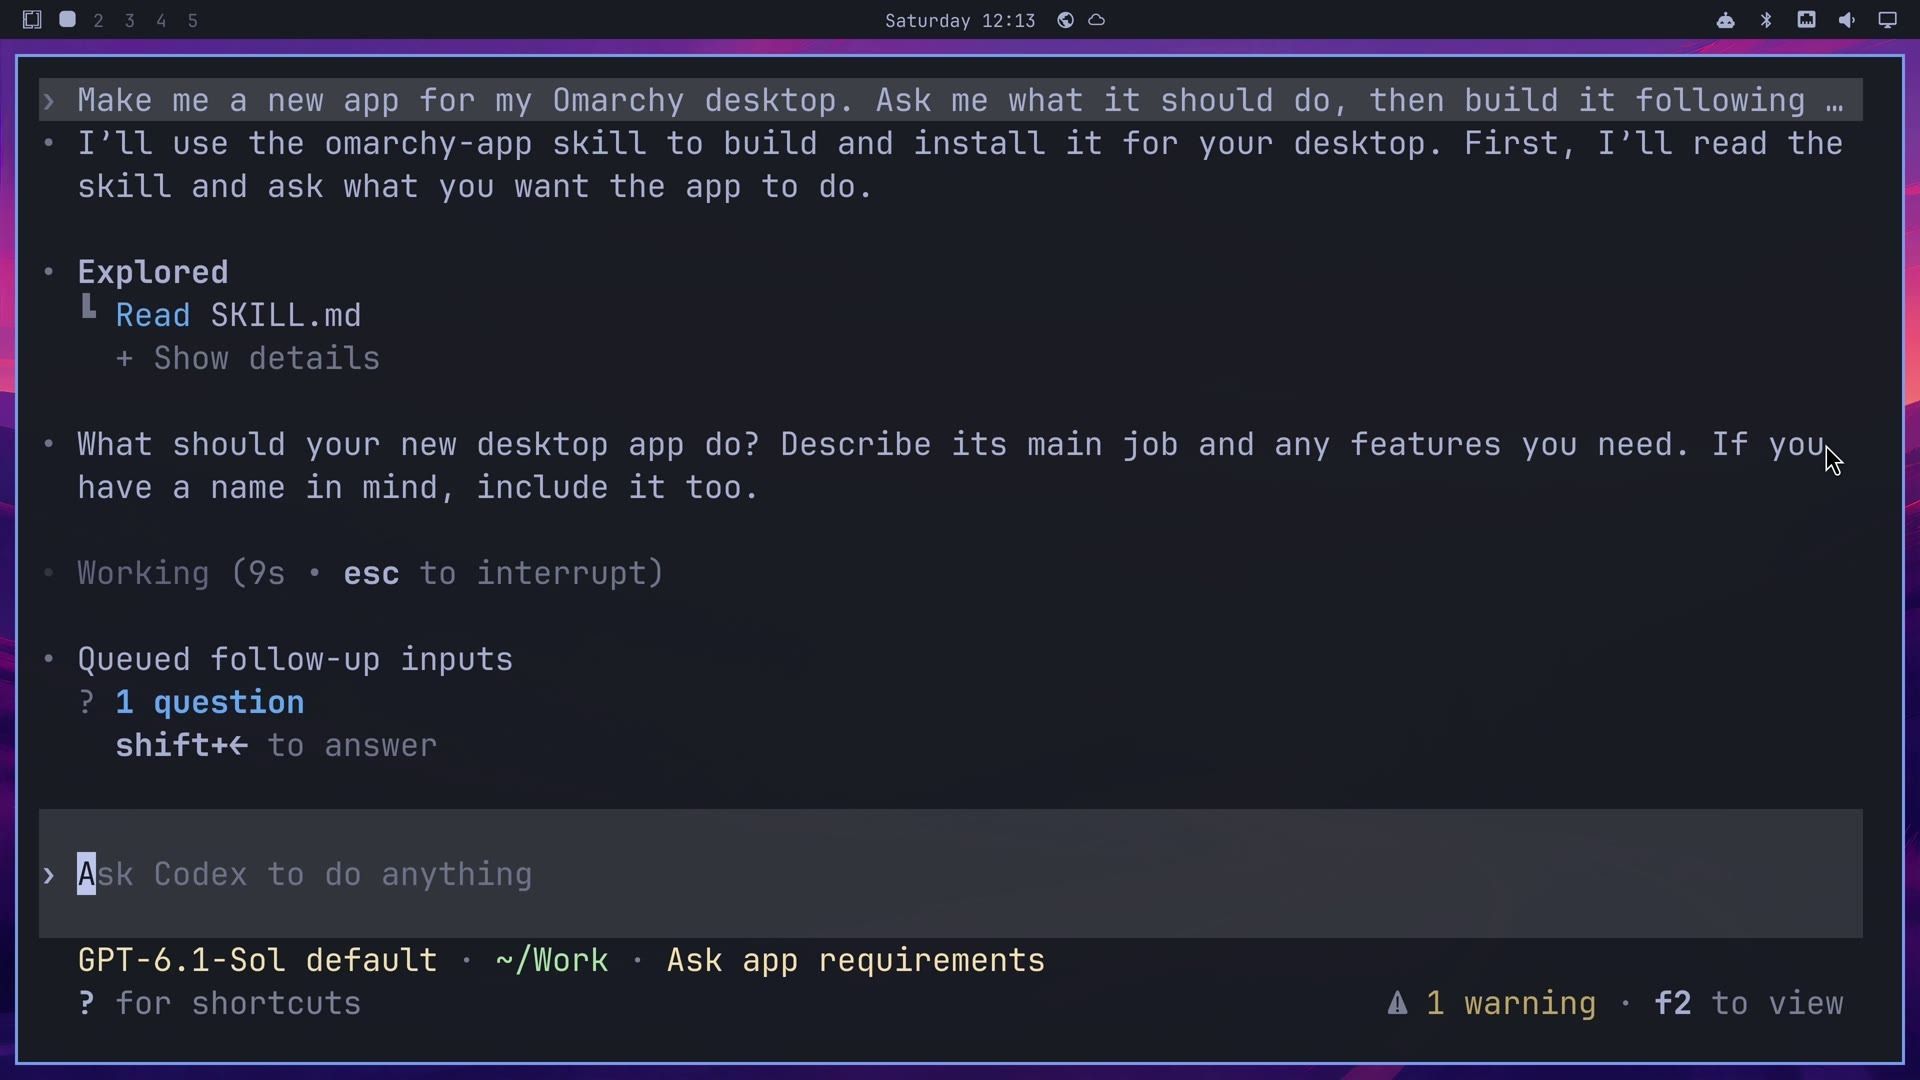Screen dimensions: 1920x1080
Task: Switch to workspace 4
Action: pos(161,20)
